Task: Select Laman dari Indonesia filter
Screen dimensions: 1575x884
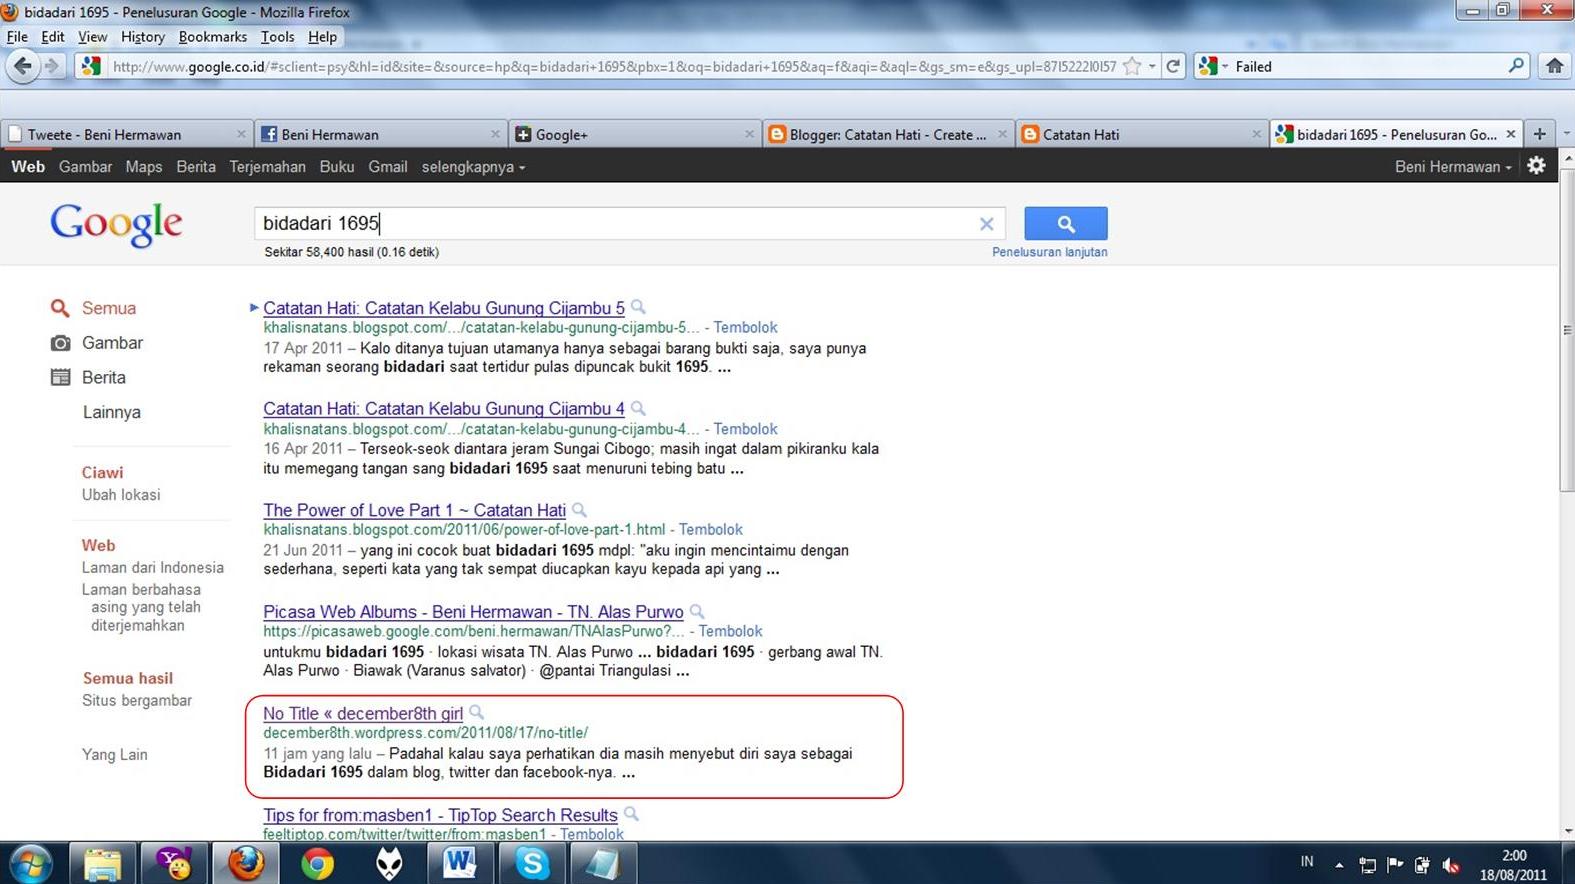Action: [153, 568]
